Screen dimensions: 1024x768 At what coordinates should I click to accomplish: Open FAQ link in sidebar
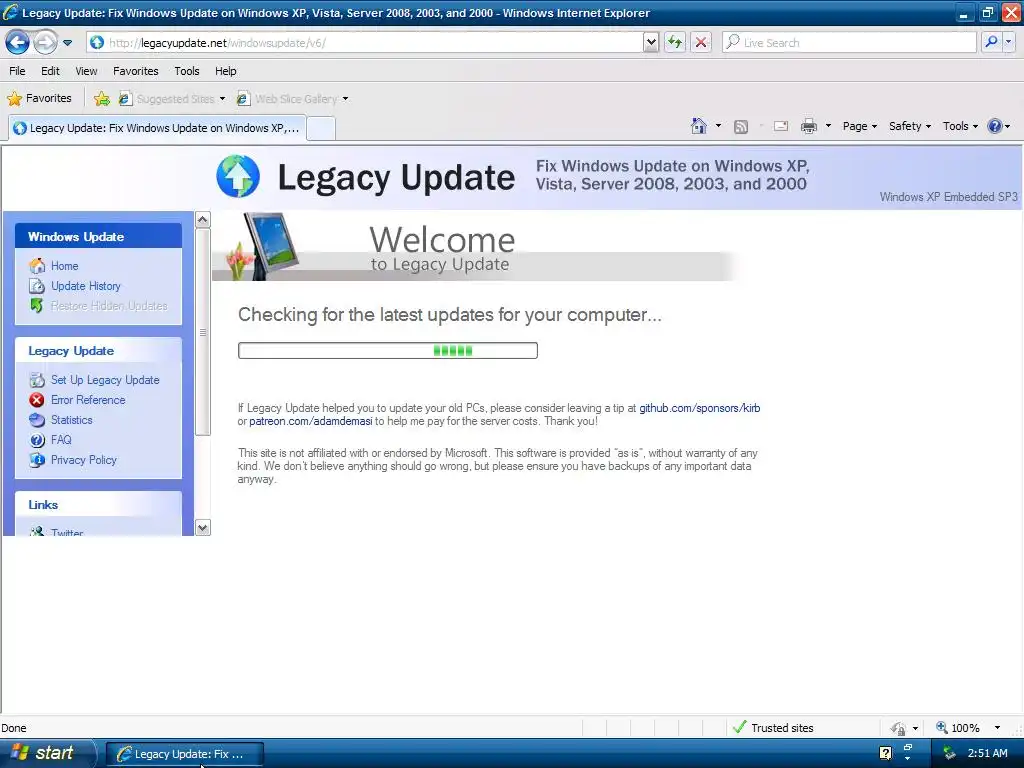pos(61,440)
